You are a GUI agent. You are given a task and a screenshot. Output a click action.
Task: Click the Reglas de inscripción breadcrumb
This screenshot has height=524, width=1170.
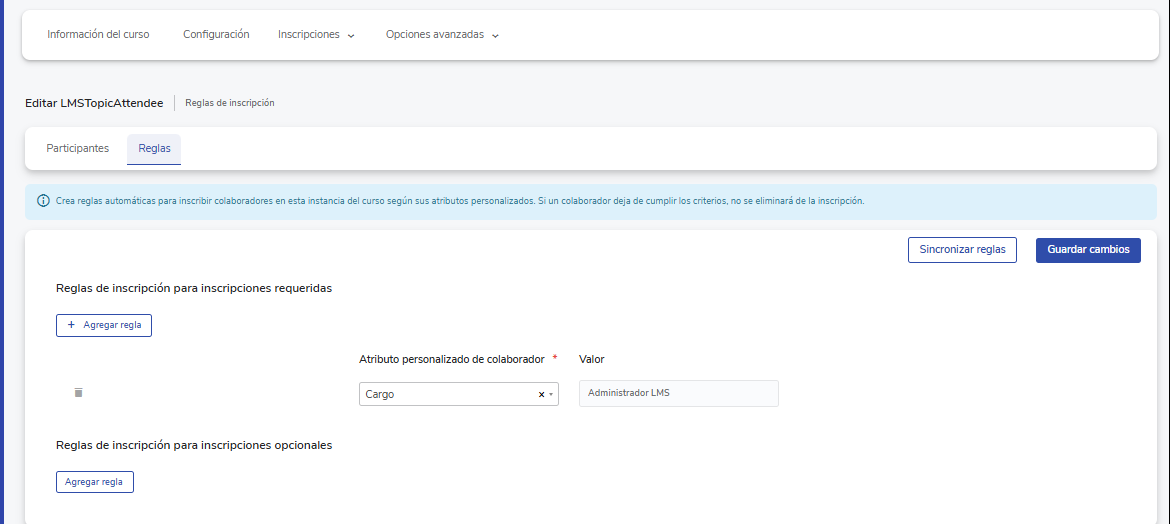coord(230,103)
